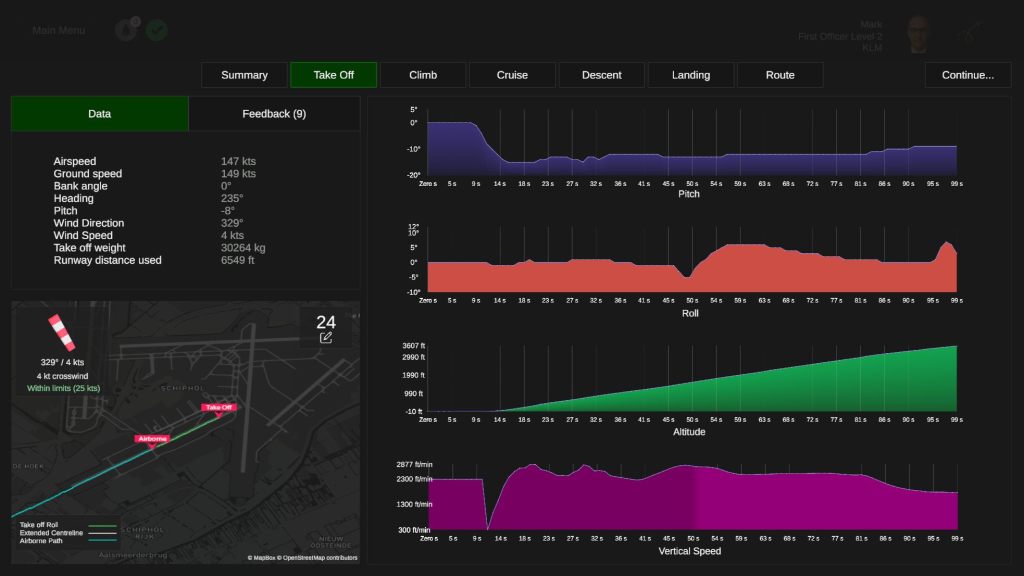Viewport: 1024px width, 576px height.
Task: Go to the Cruise tab
Action: pos(512,75)
